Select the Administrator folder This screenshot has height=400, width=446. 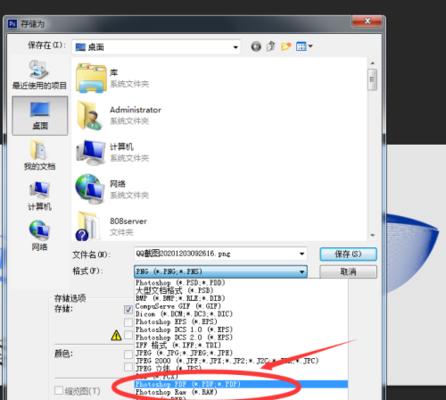[119, 115]
